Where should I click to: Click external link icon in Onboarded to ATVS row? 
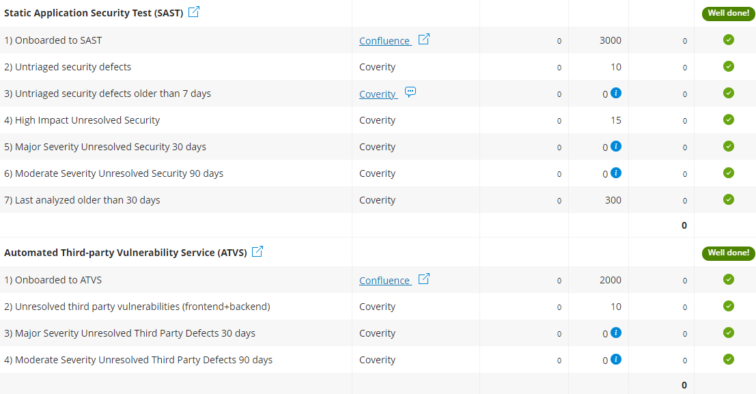423,279
